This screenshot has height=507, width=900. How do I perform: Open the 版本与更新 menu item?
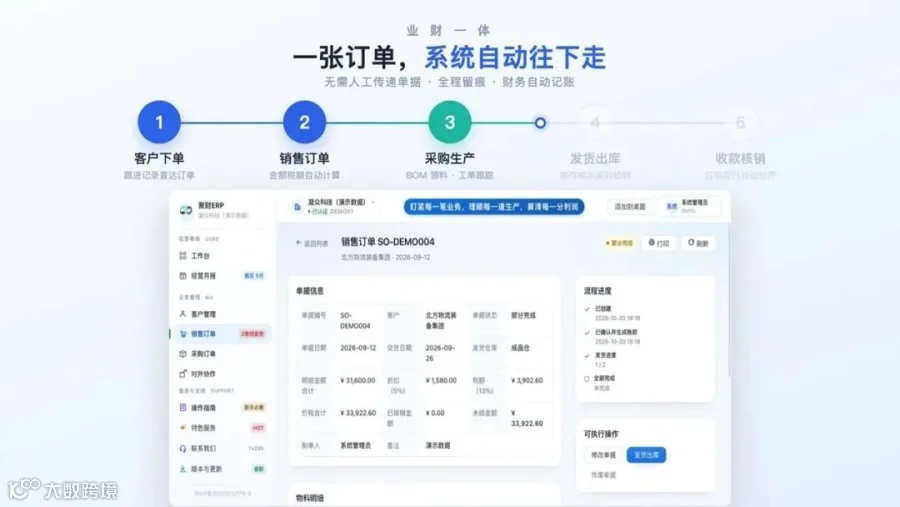(x=223, y=469)
